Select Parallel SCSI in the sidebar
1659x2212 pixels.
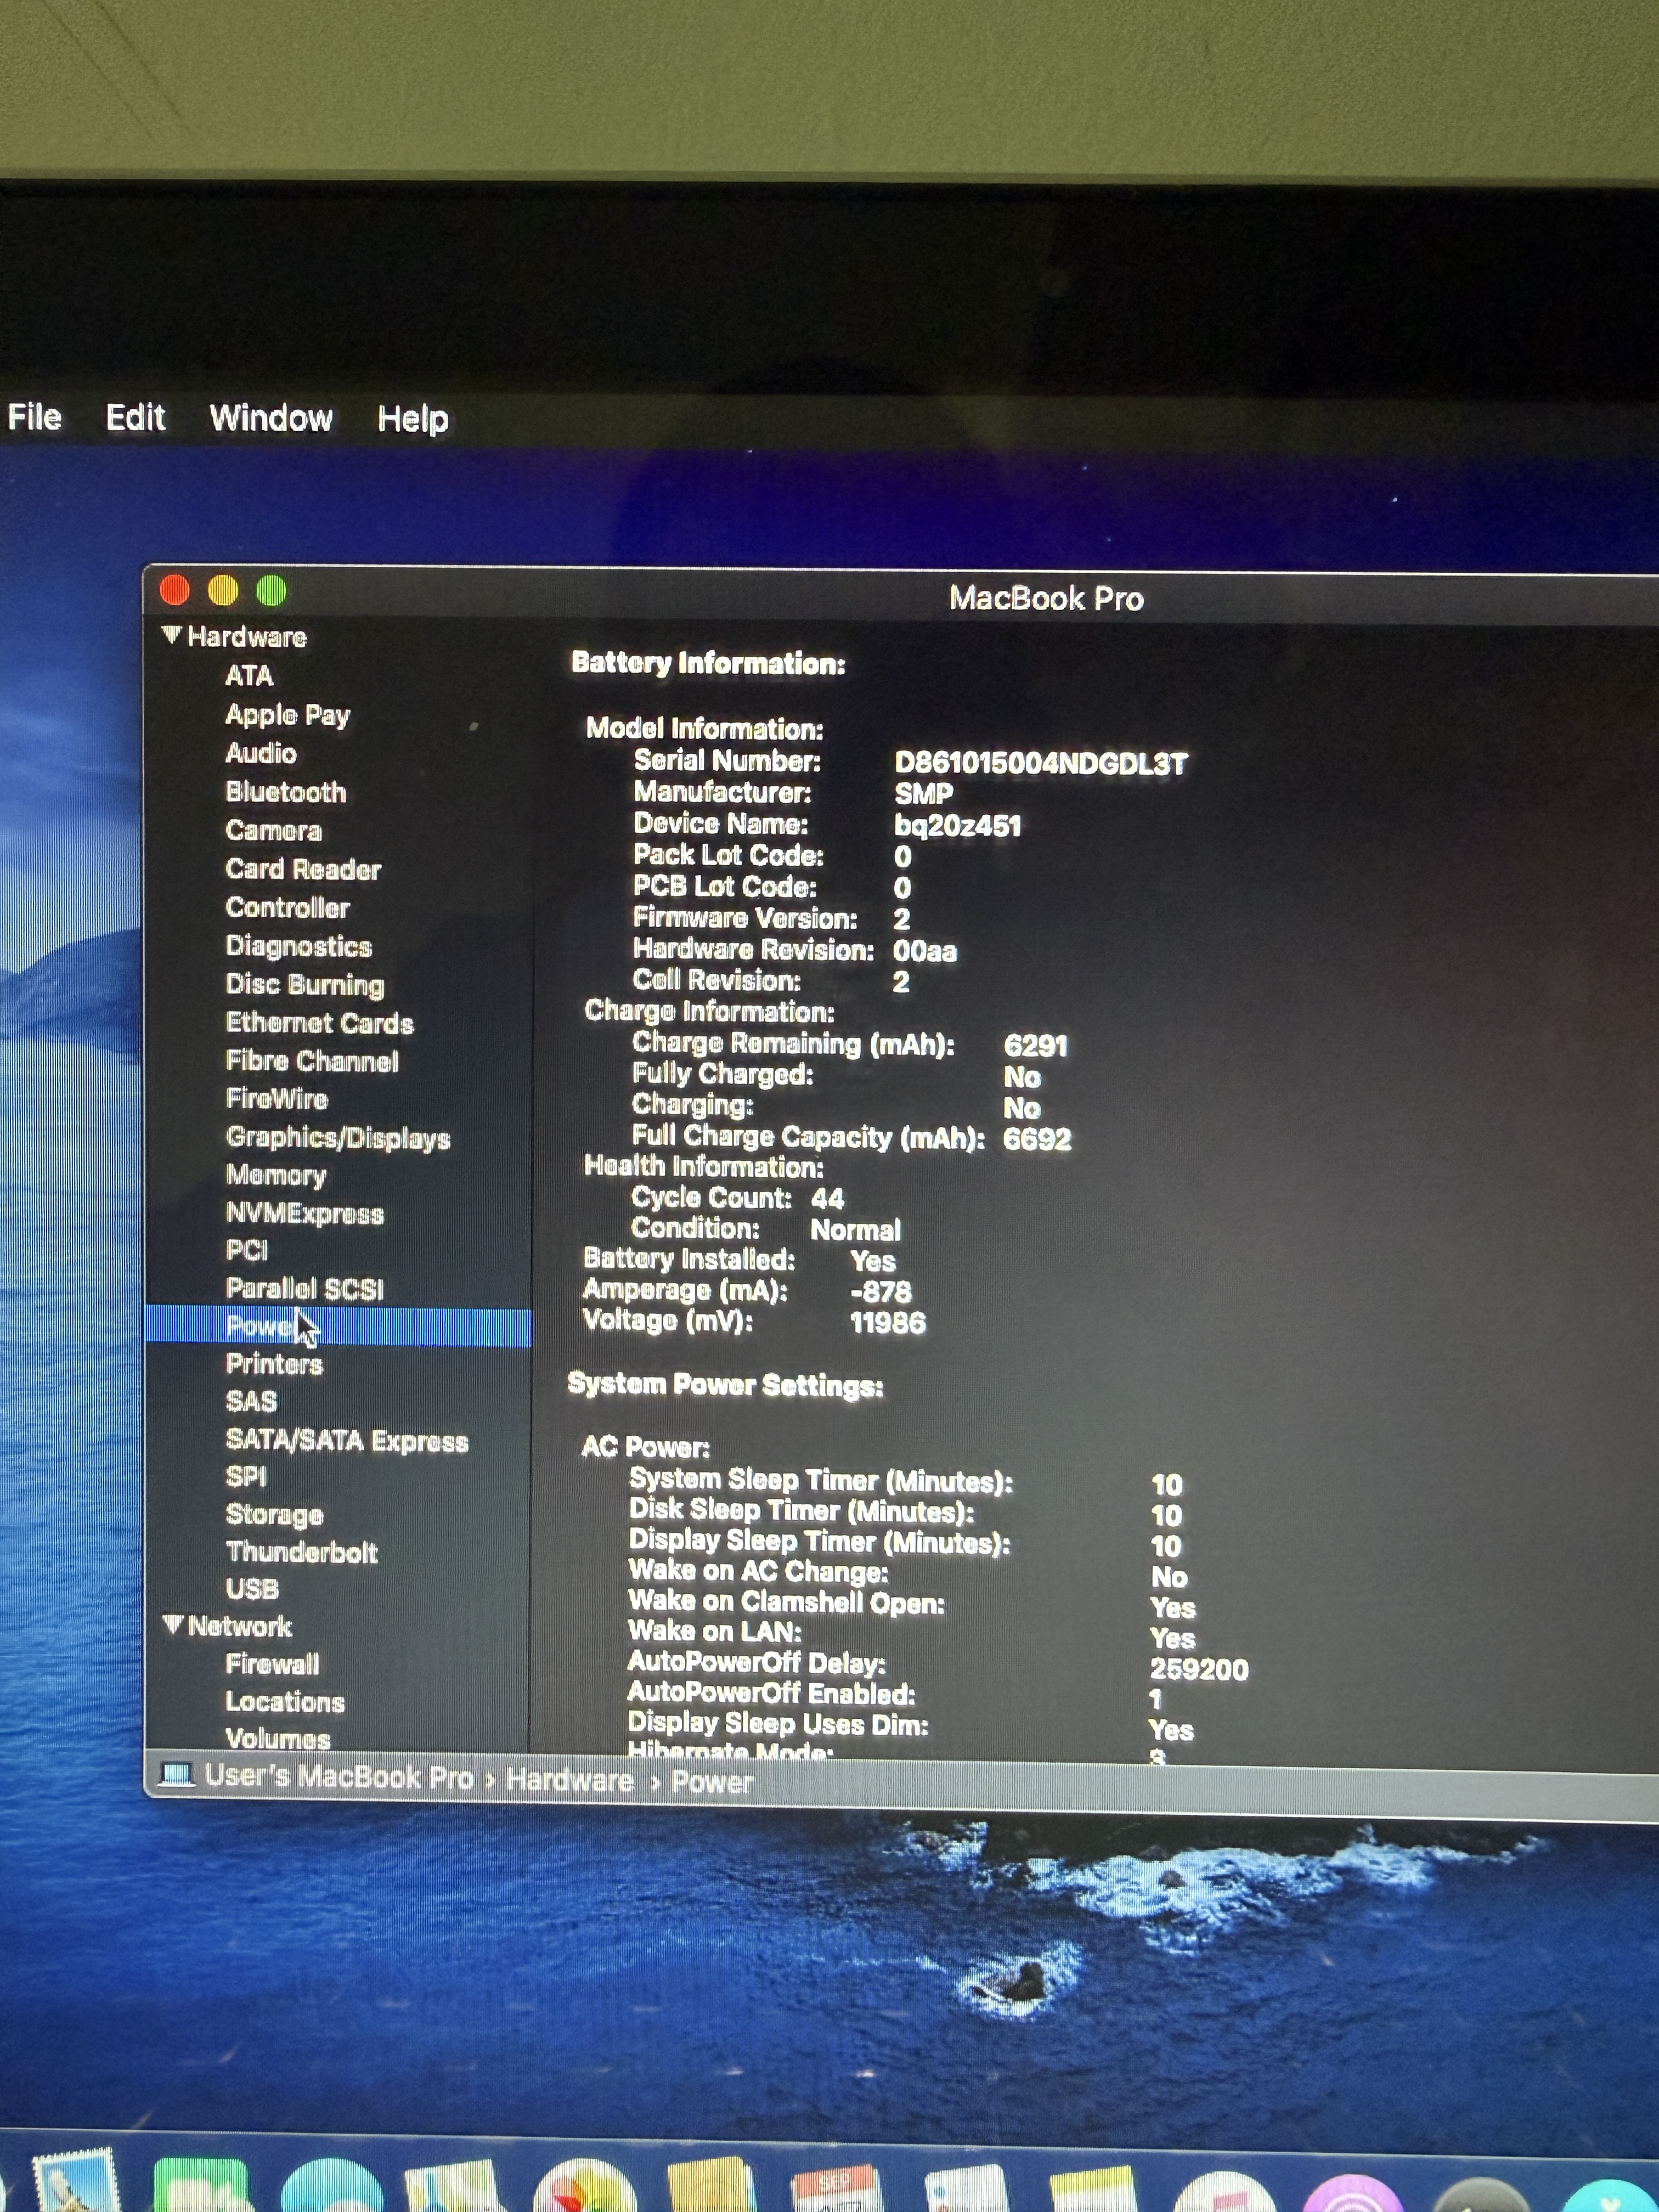coord(305,1289)
